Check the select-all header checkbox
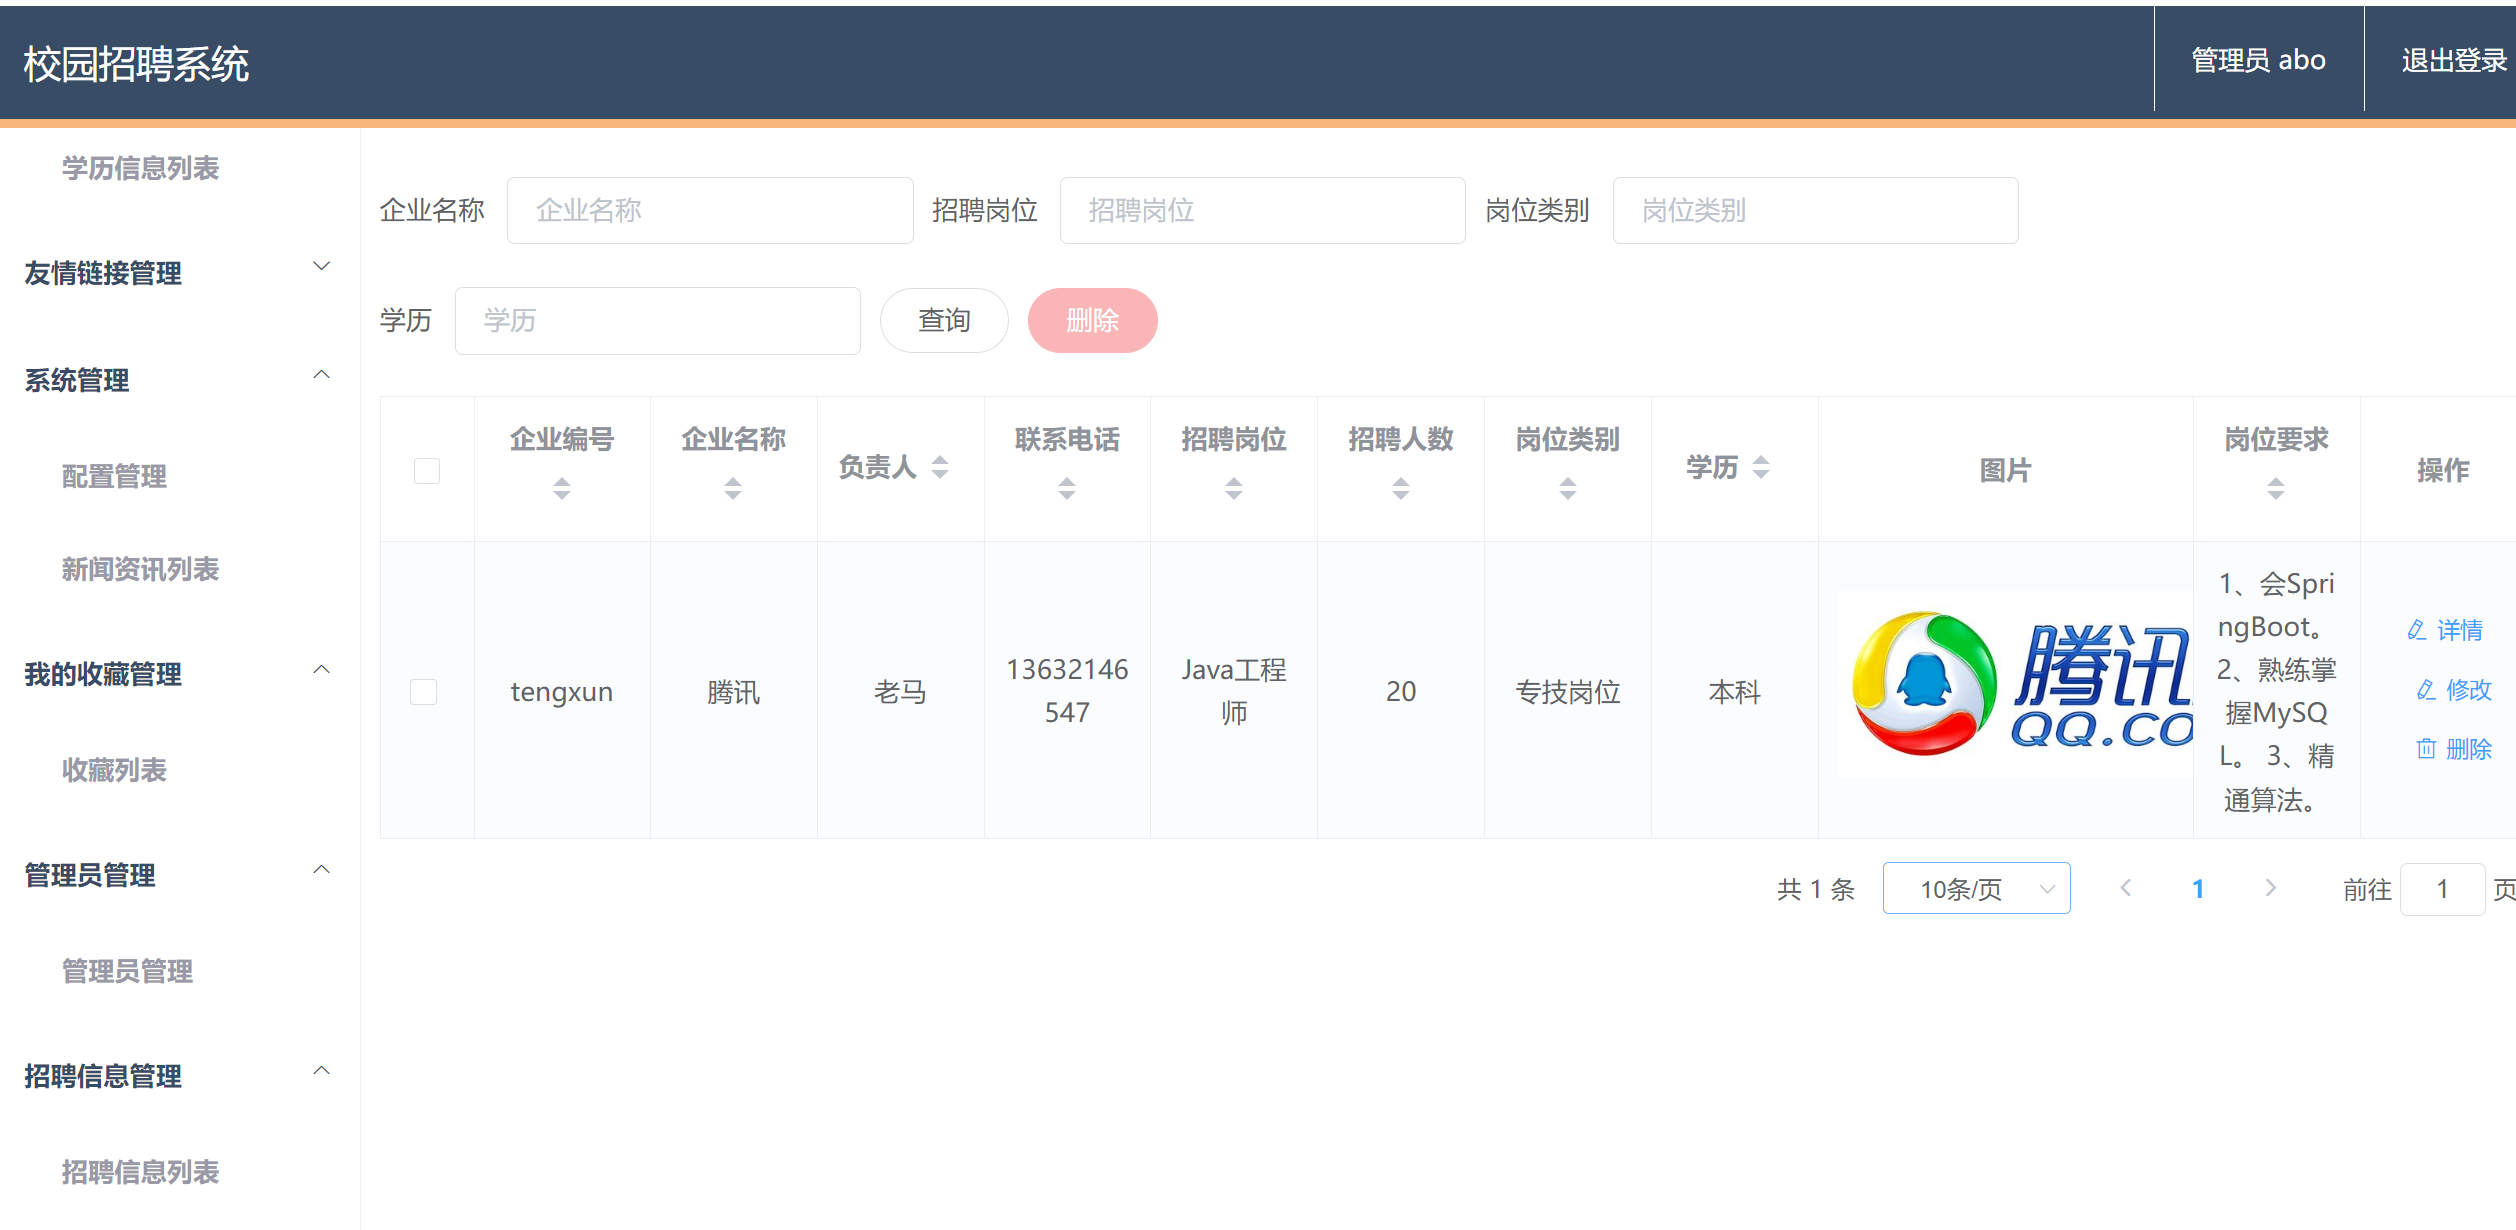Image resolution: width=2516 pixels, height=1230 pixels. click(x=427, y=470)
